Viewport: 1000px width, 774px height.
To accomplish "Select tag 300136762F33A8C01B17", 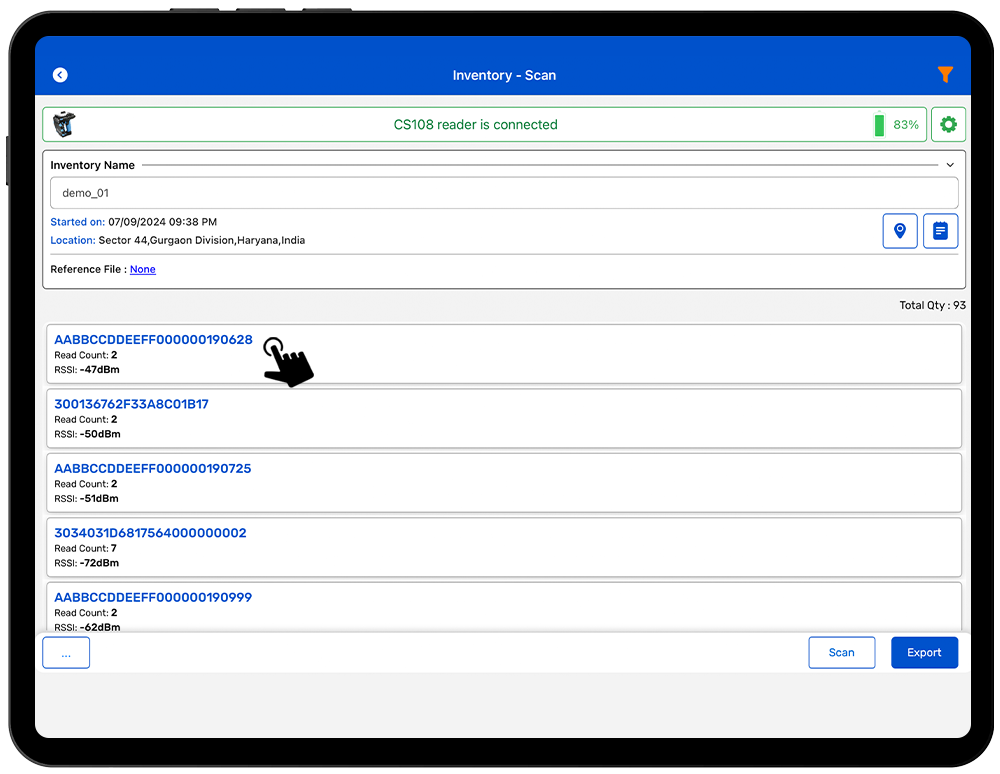I will (131, 405).
